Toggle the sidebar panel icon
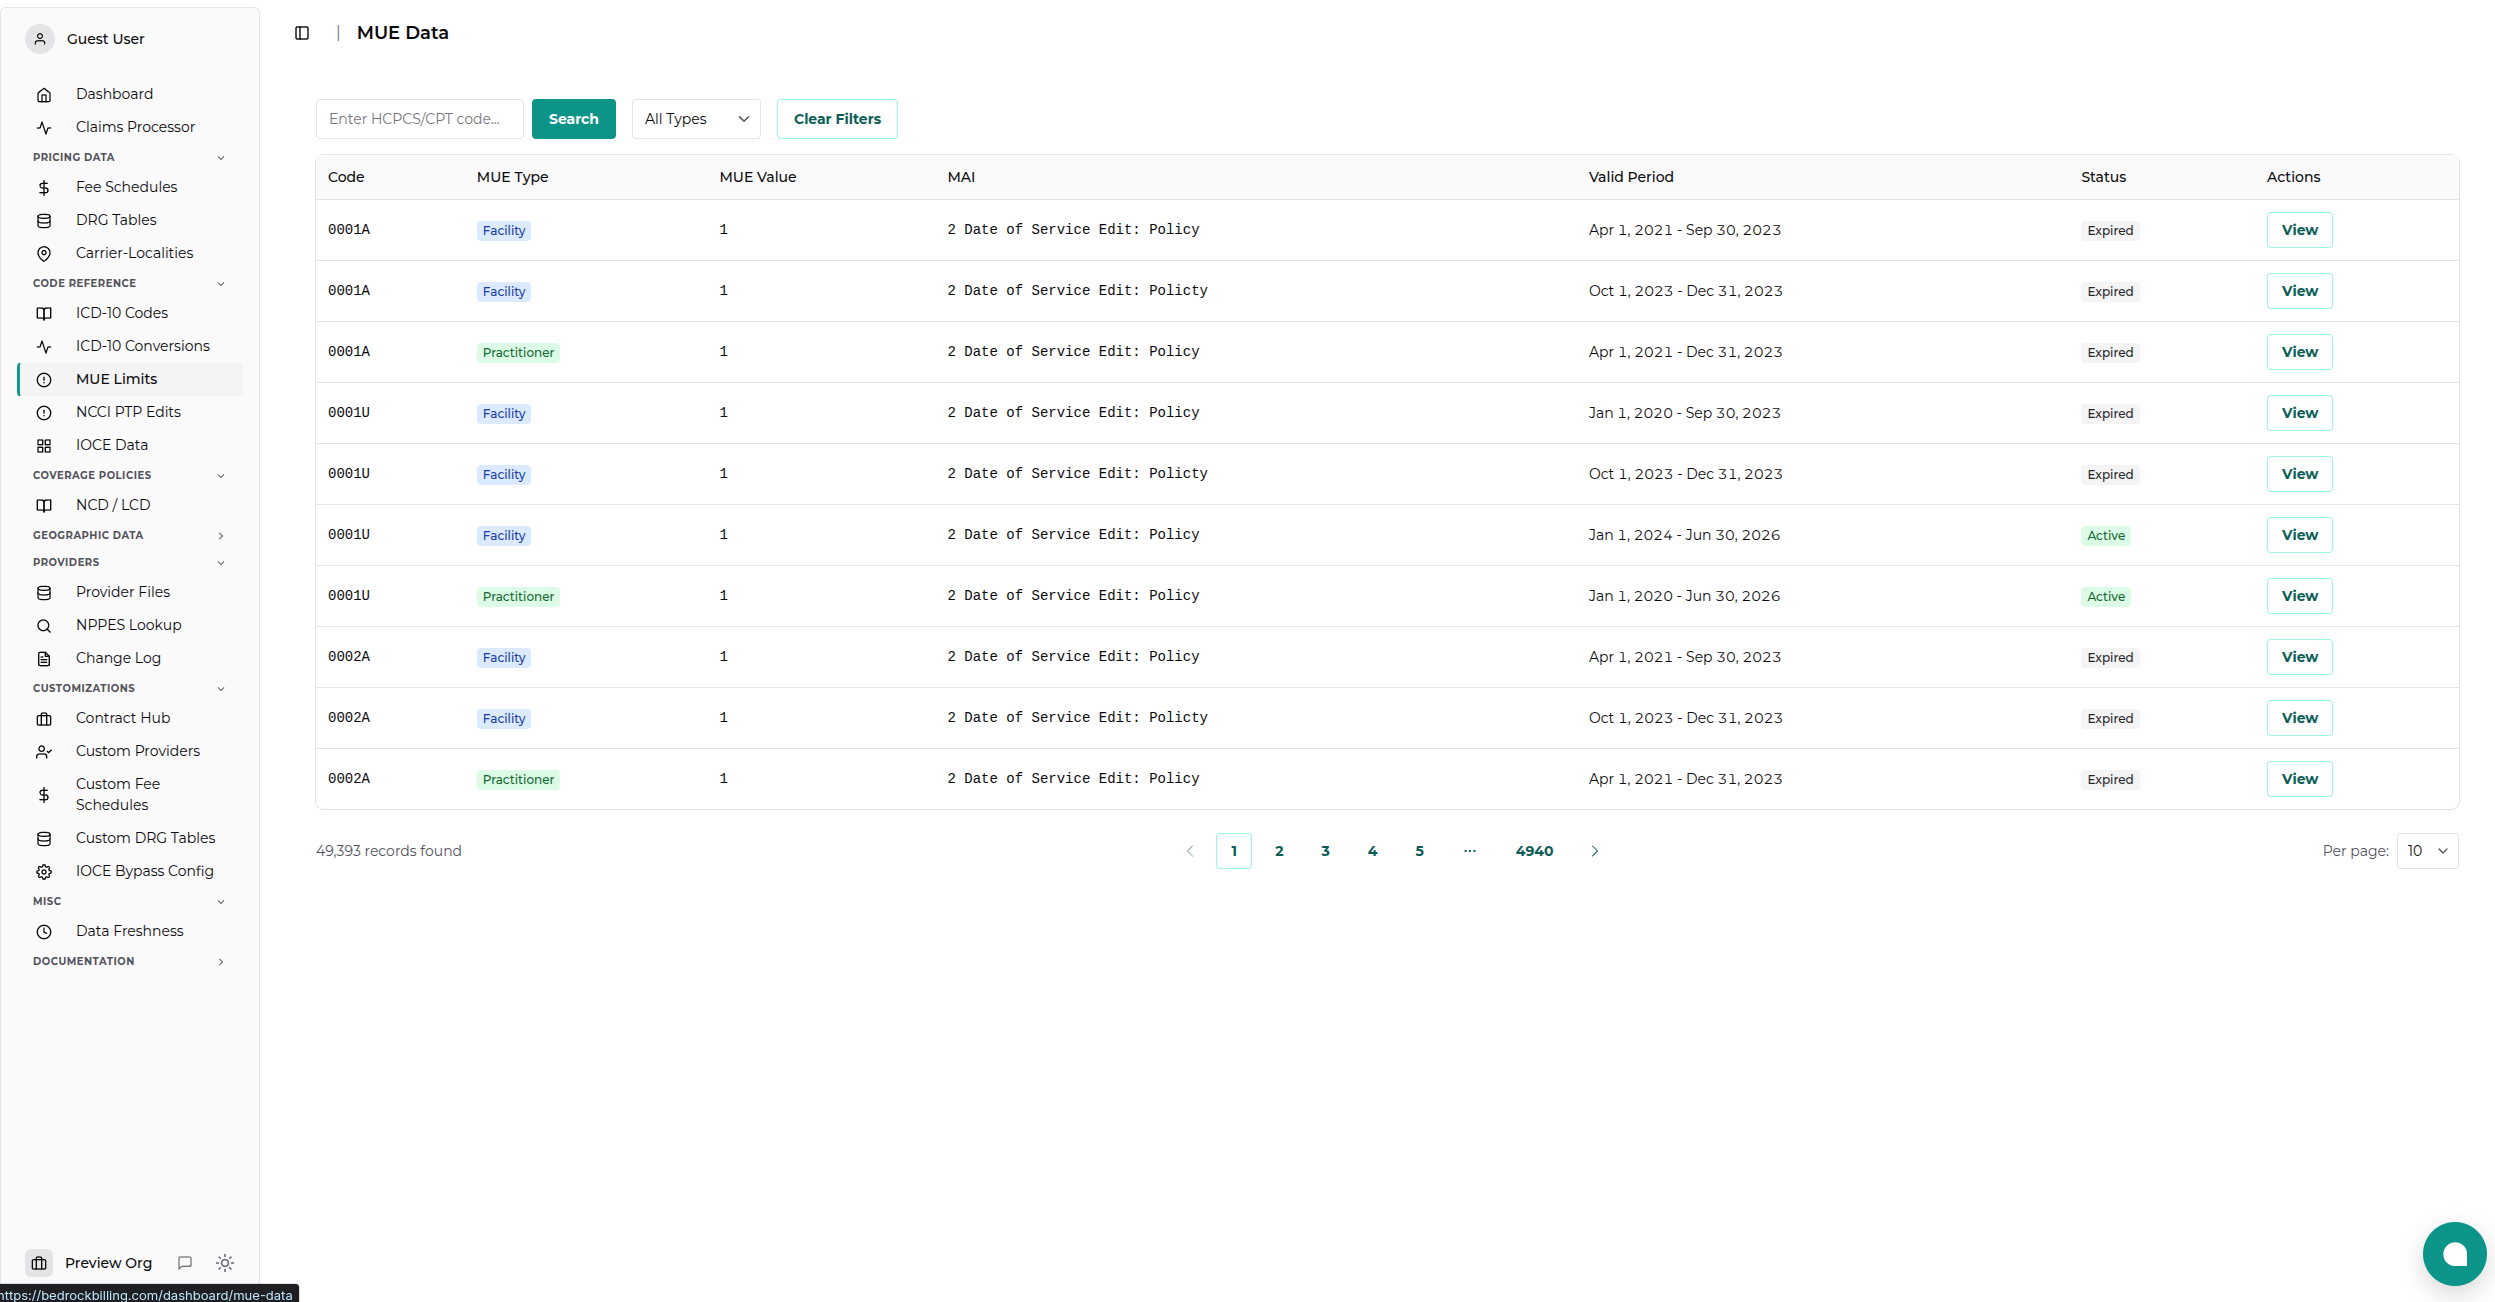The height and width of the screenshot is (1302, 2495). (x=302, y=33)
